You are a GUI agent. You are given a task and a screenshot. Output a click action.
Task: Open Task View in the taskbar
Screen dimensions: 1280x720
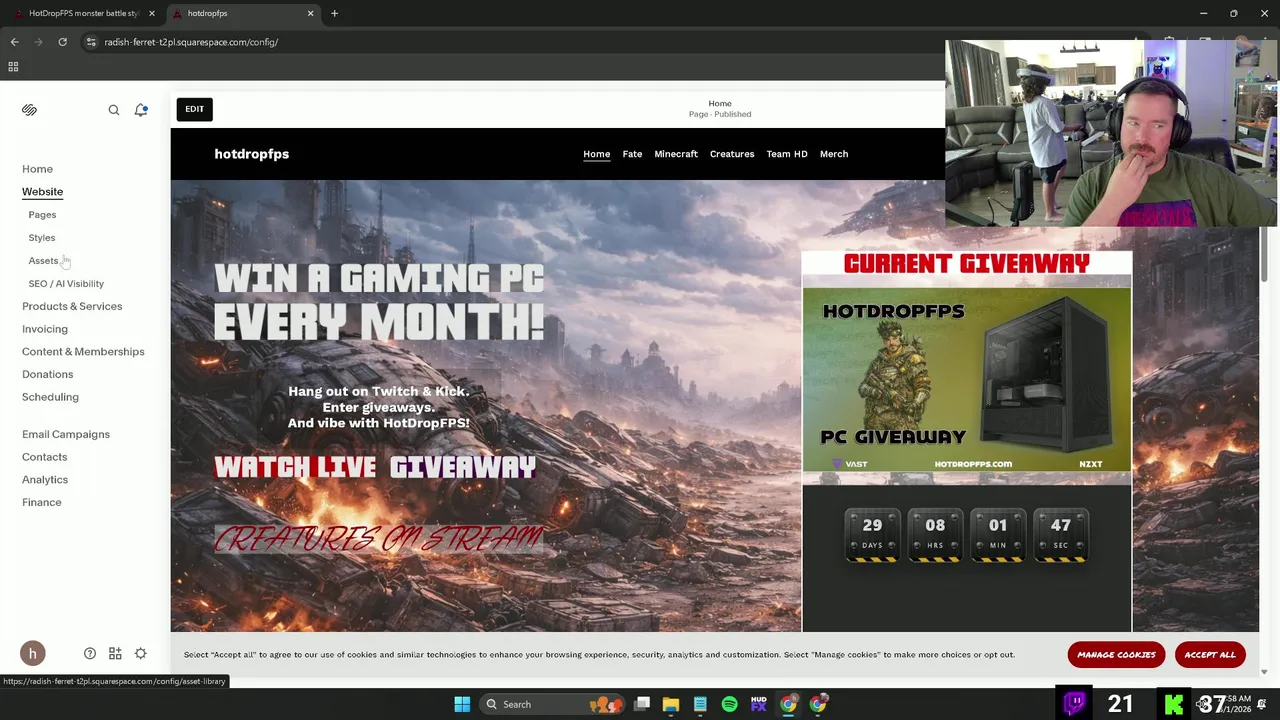click(x=642, y=704)
